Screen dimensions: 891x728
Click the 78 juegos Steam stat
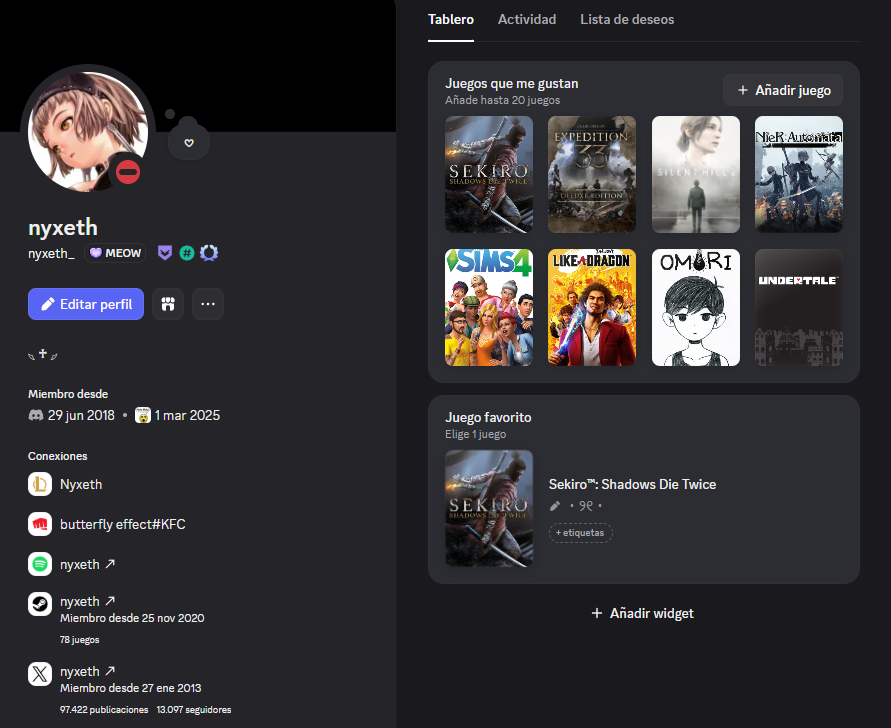[80, 640]
